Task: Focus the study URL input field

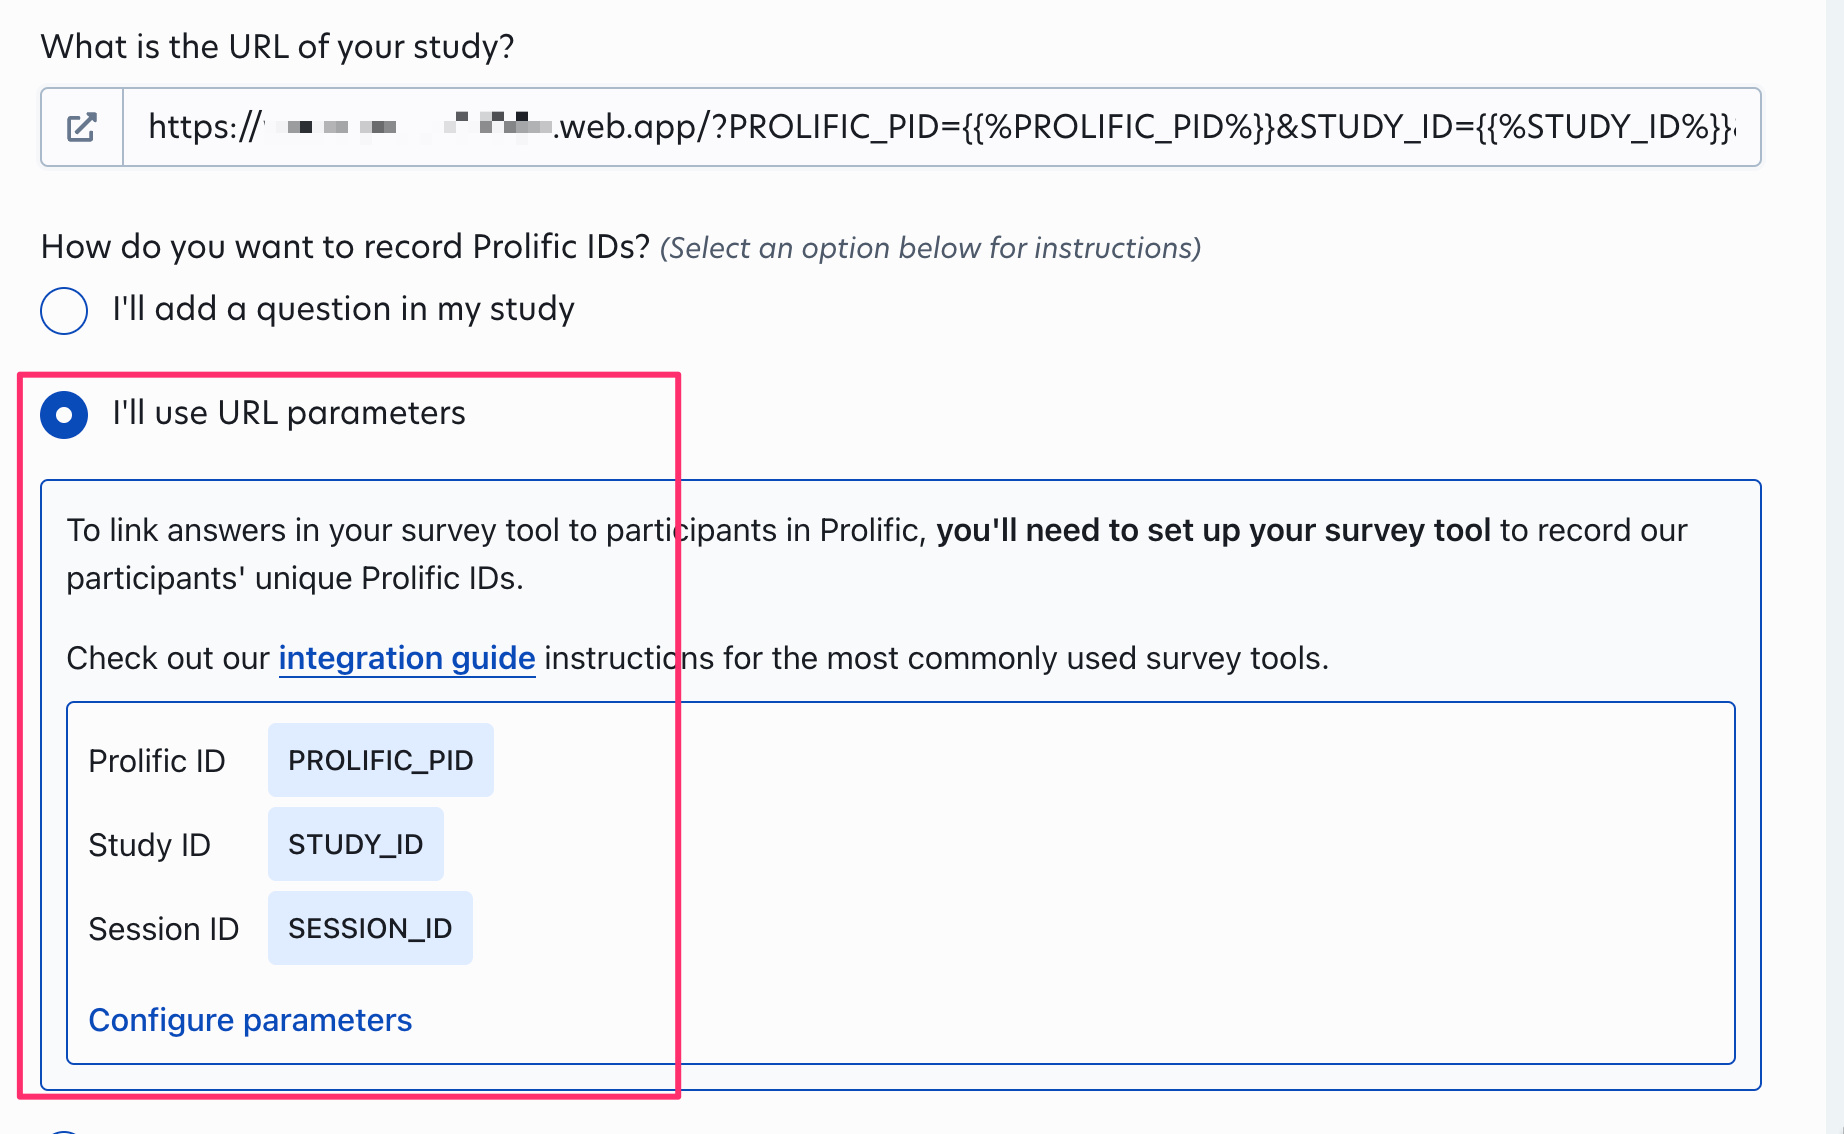Action: tap(940, 127)
